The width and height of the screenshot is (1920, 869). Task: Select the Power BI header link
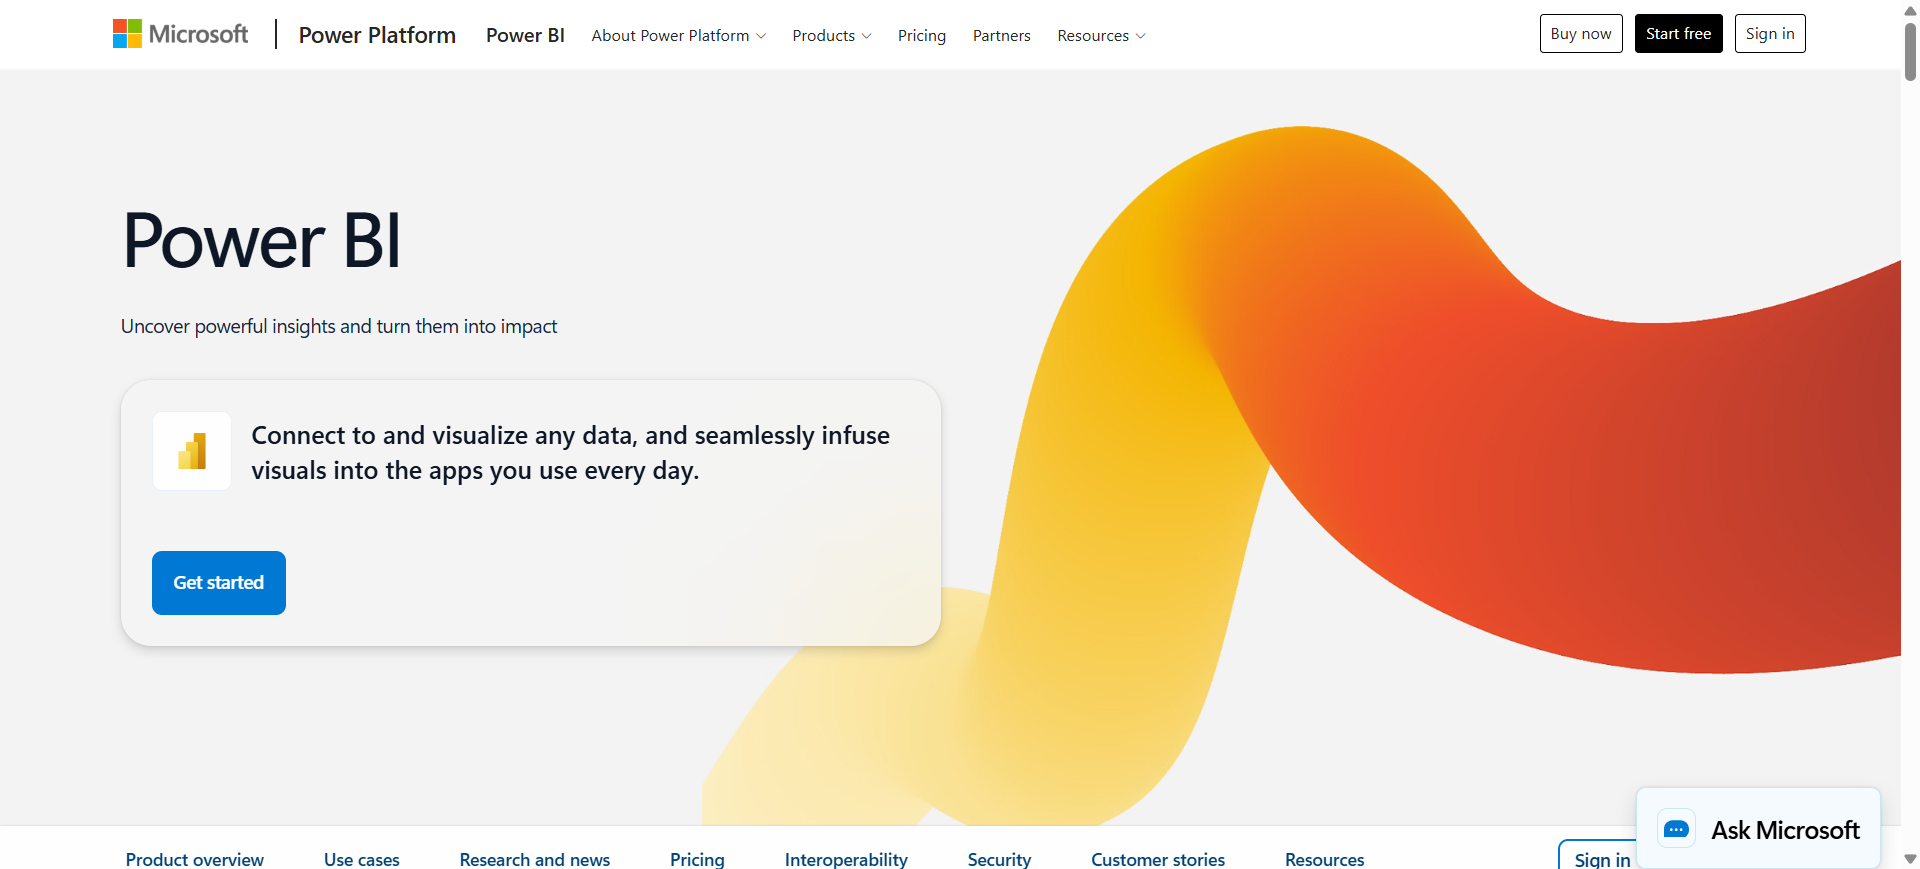[525, 35]
